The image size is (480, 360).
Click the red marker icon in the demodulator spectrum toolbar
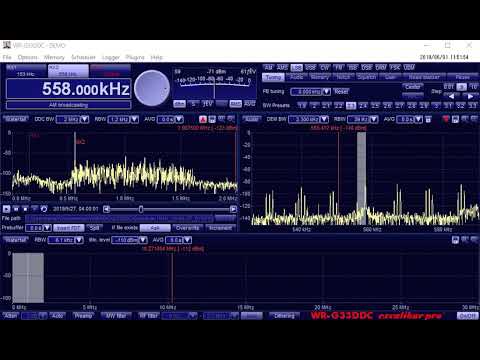[x=446, y=119]
